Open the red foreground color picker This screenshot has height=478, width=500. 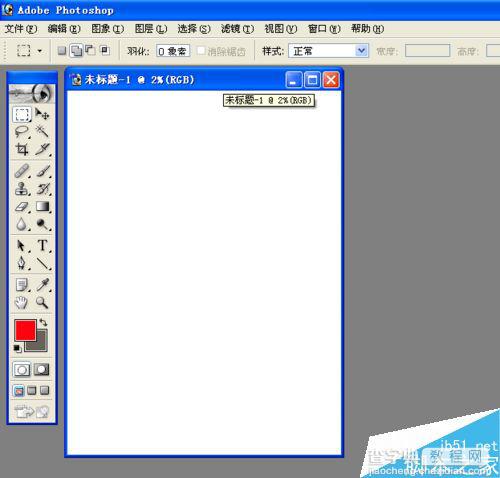[25, 330]
